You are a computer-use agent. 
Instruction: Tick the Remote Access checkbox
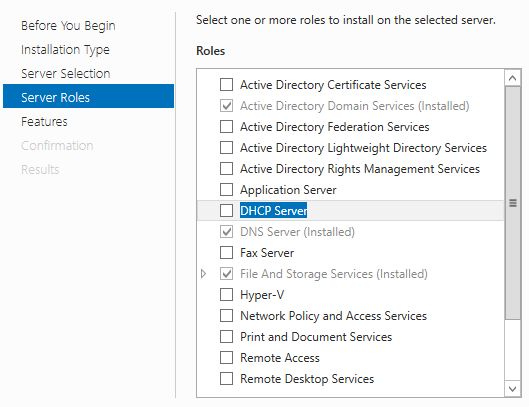pos(226,358)
